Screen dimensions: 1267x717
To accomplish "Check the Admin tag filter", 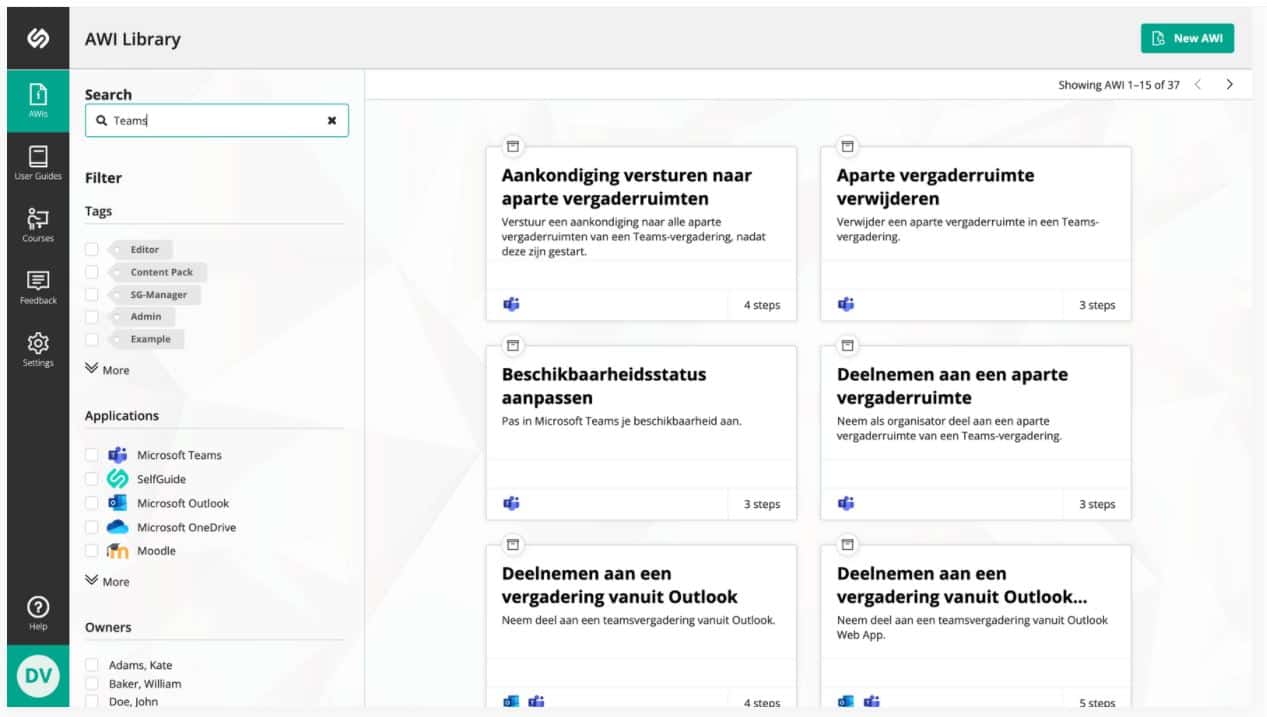I will pyautogui.click(x=92, y=316).
